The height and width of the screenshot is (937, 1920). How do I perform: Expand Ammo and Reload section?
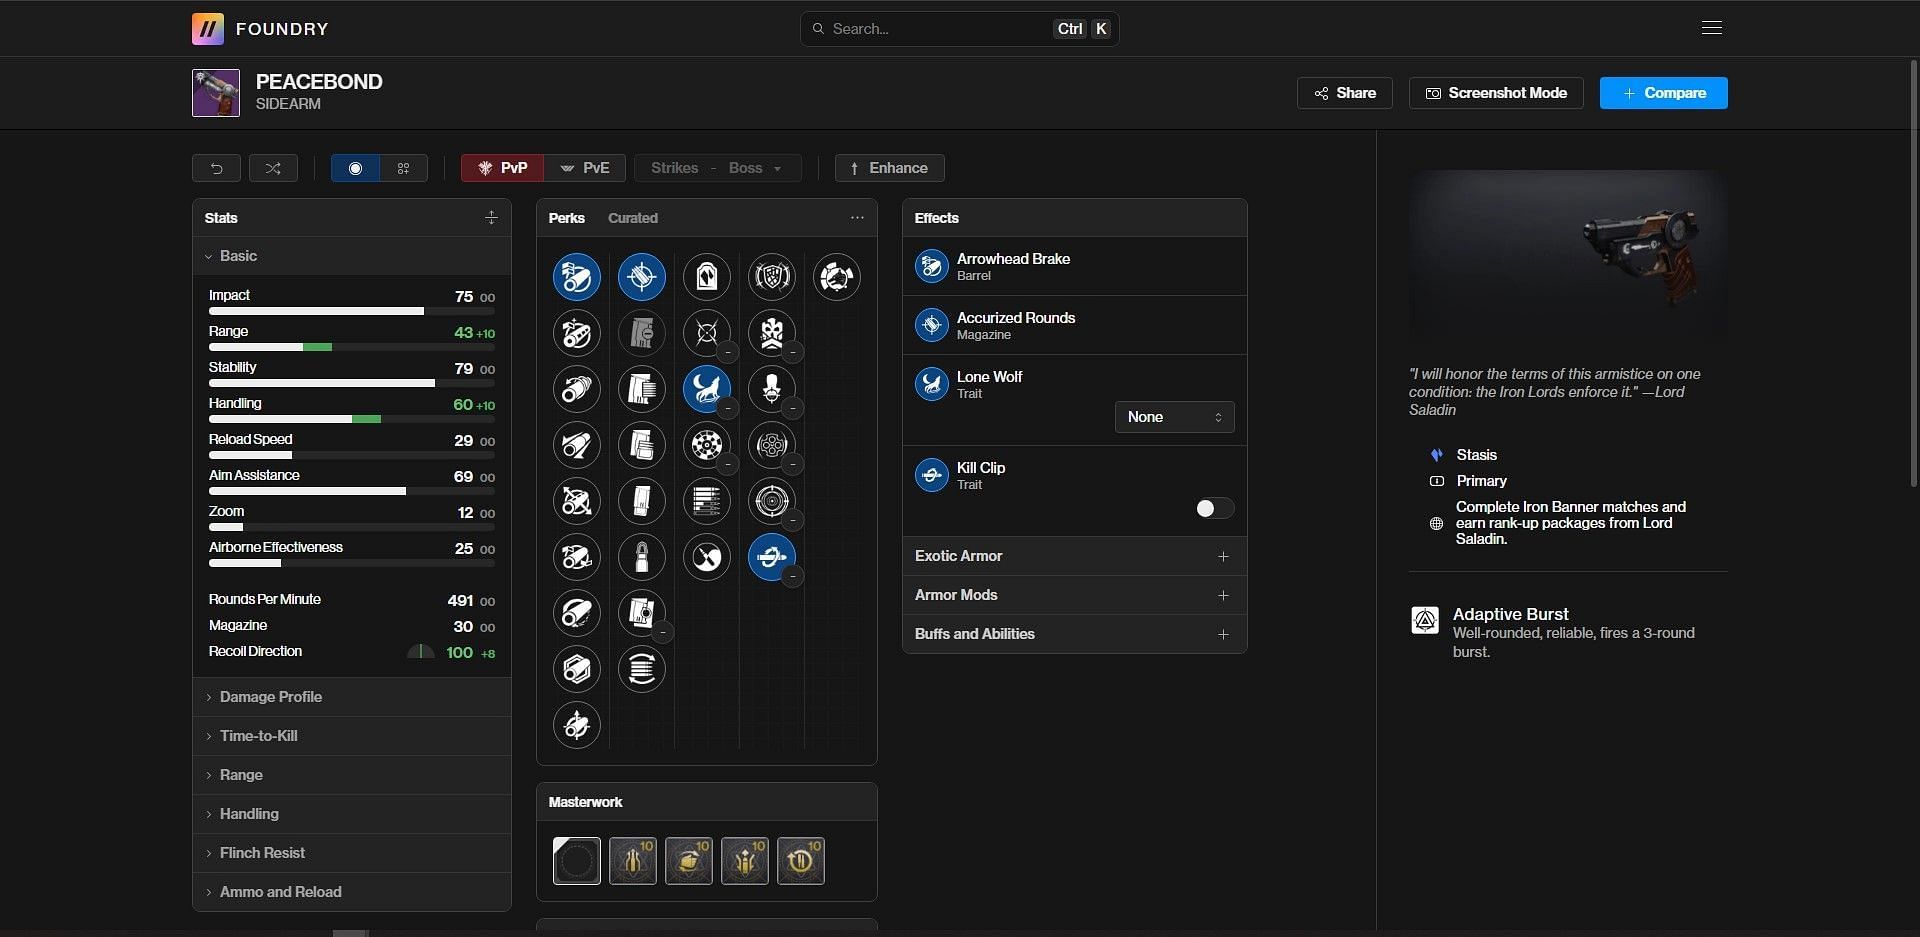(352, 892)
